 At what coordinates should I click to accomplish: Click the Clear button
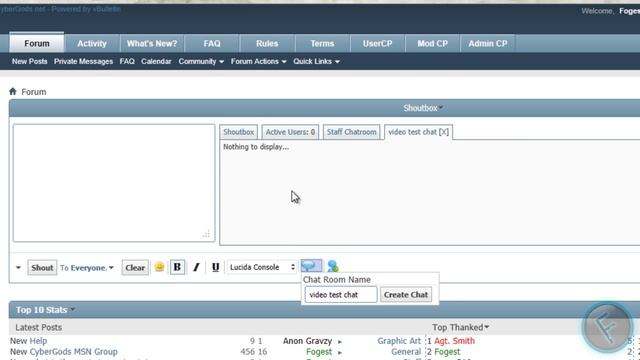pyautogui.click(x=135, y=268)
